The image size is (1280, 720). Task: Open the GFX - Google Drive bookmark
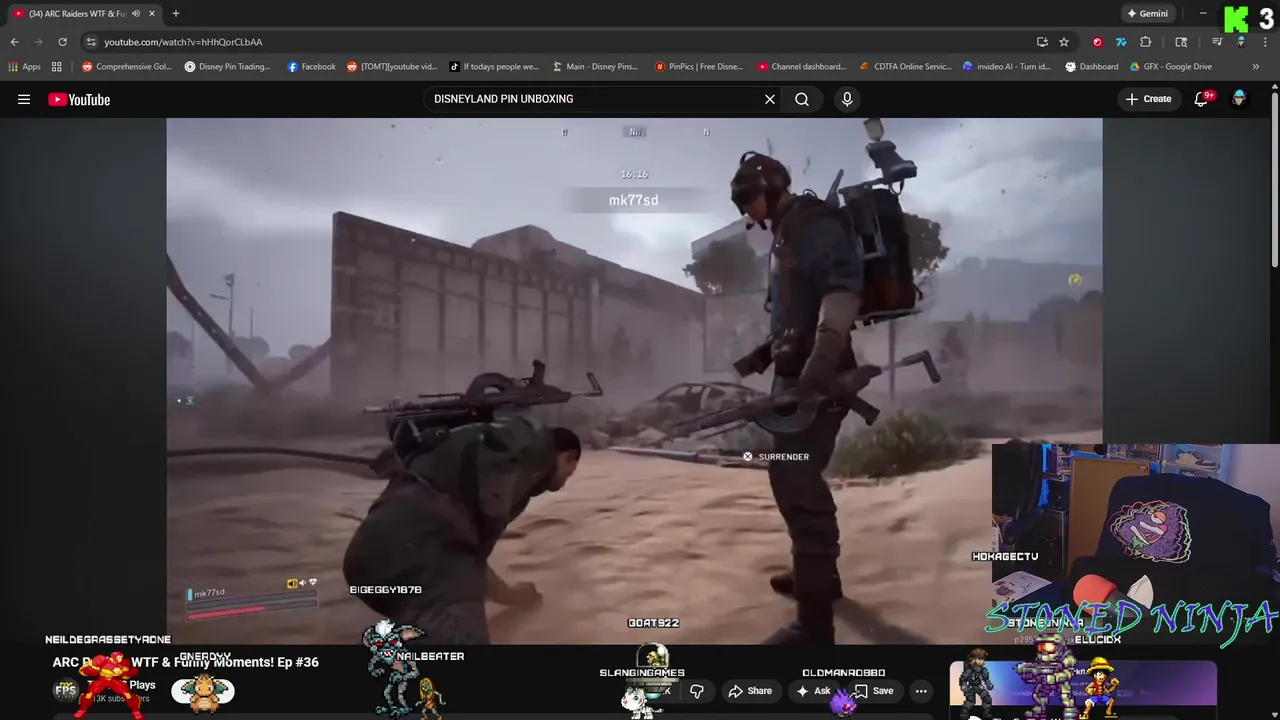(1170, 67)
